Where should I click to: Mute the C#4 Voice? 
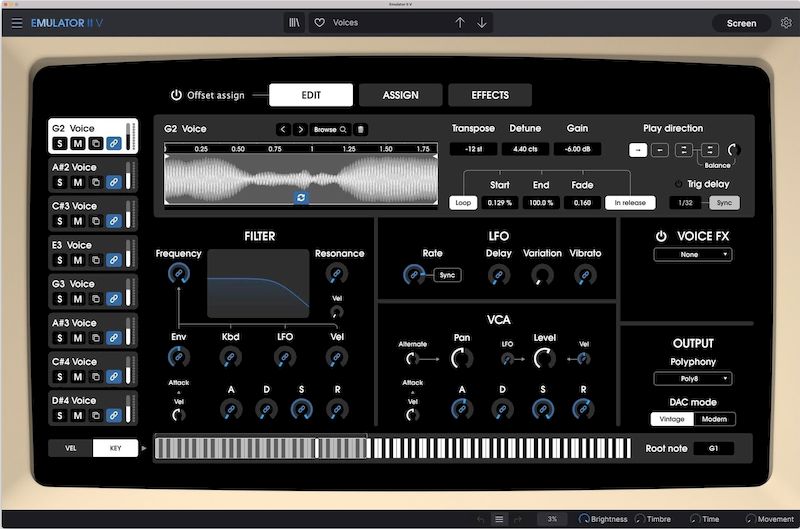(78, 376)
